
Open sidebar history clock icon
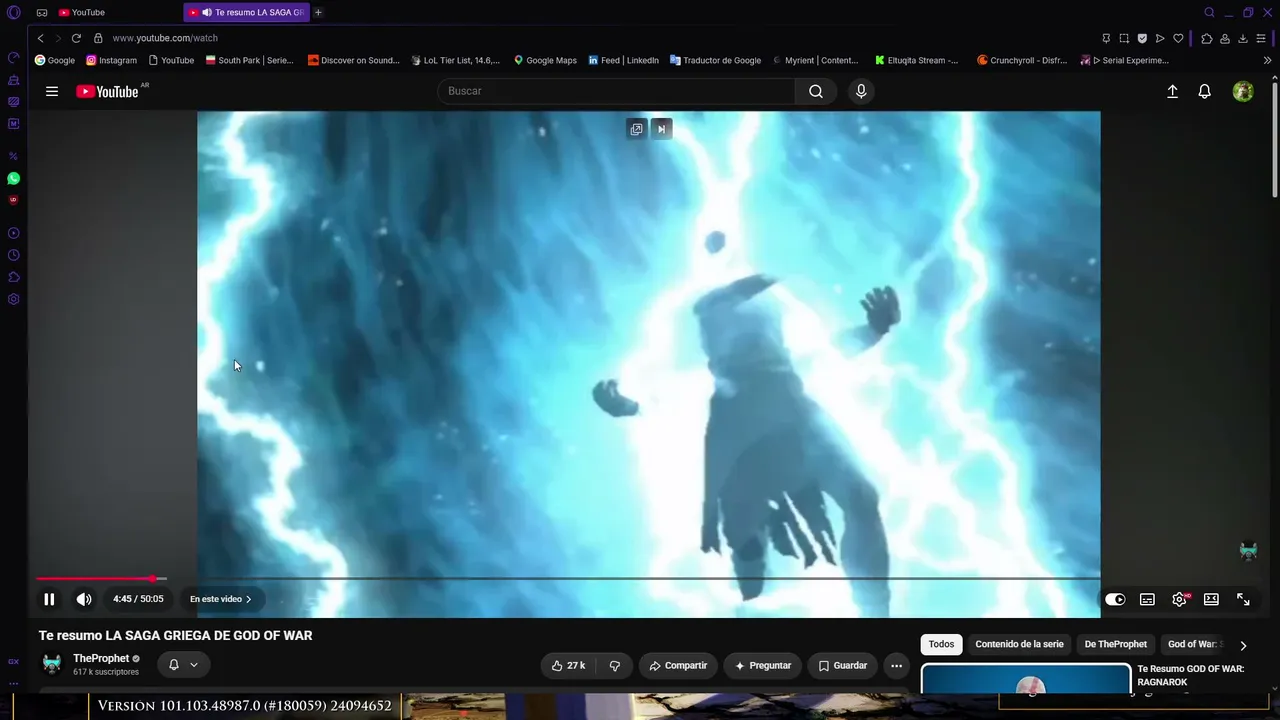pyautogui.click(x=13, y=255)
